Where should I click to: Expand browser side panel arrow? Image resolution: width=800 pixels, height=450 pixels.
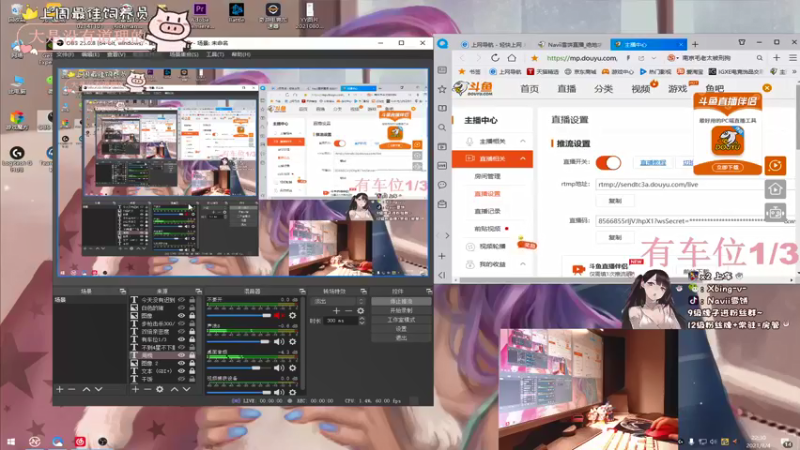pos(447,236)
